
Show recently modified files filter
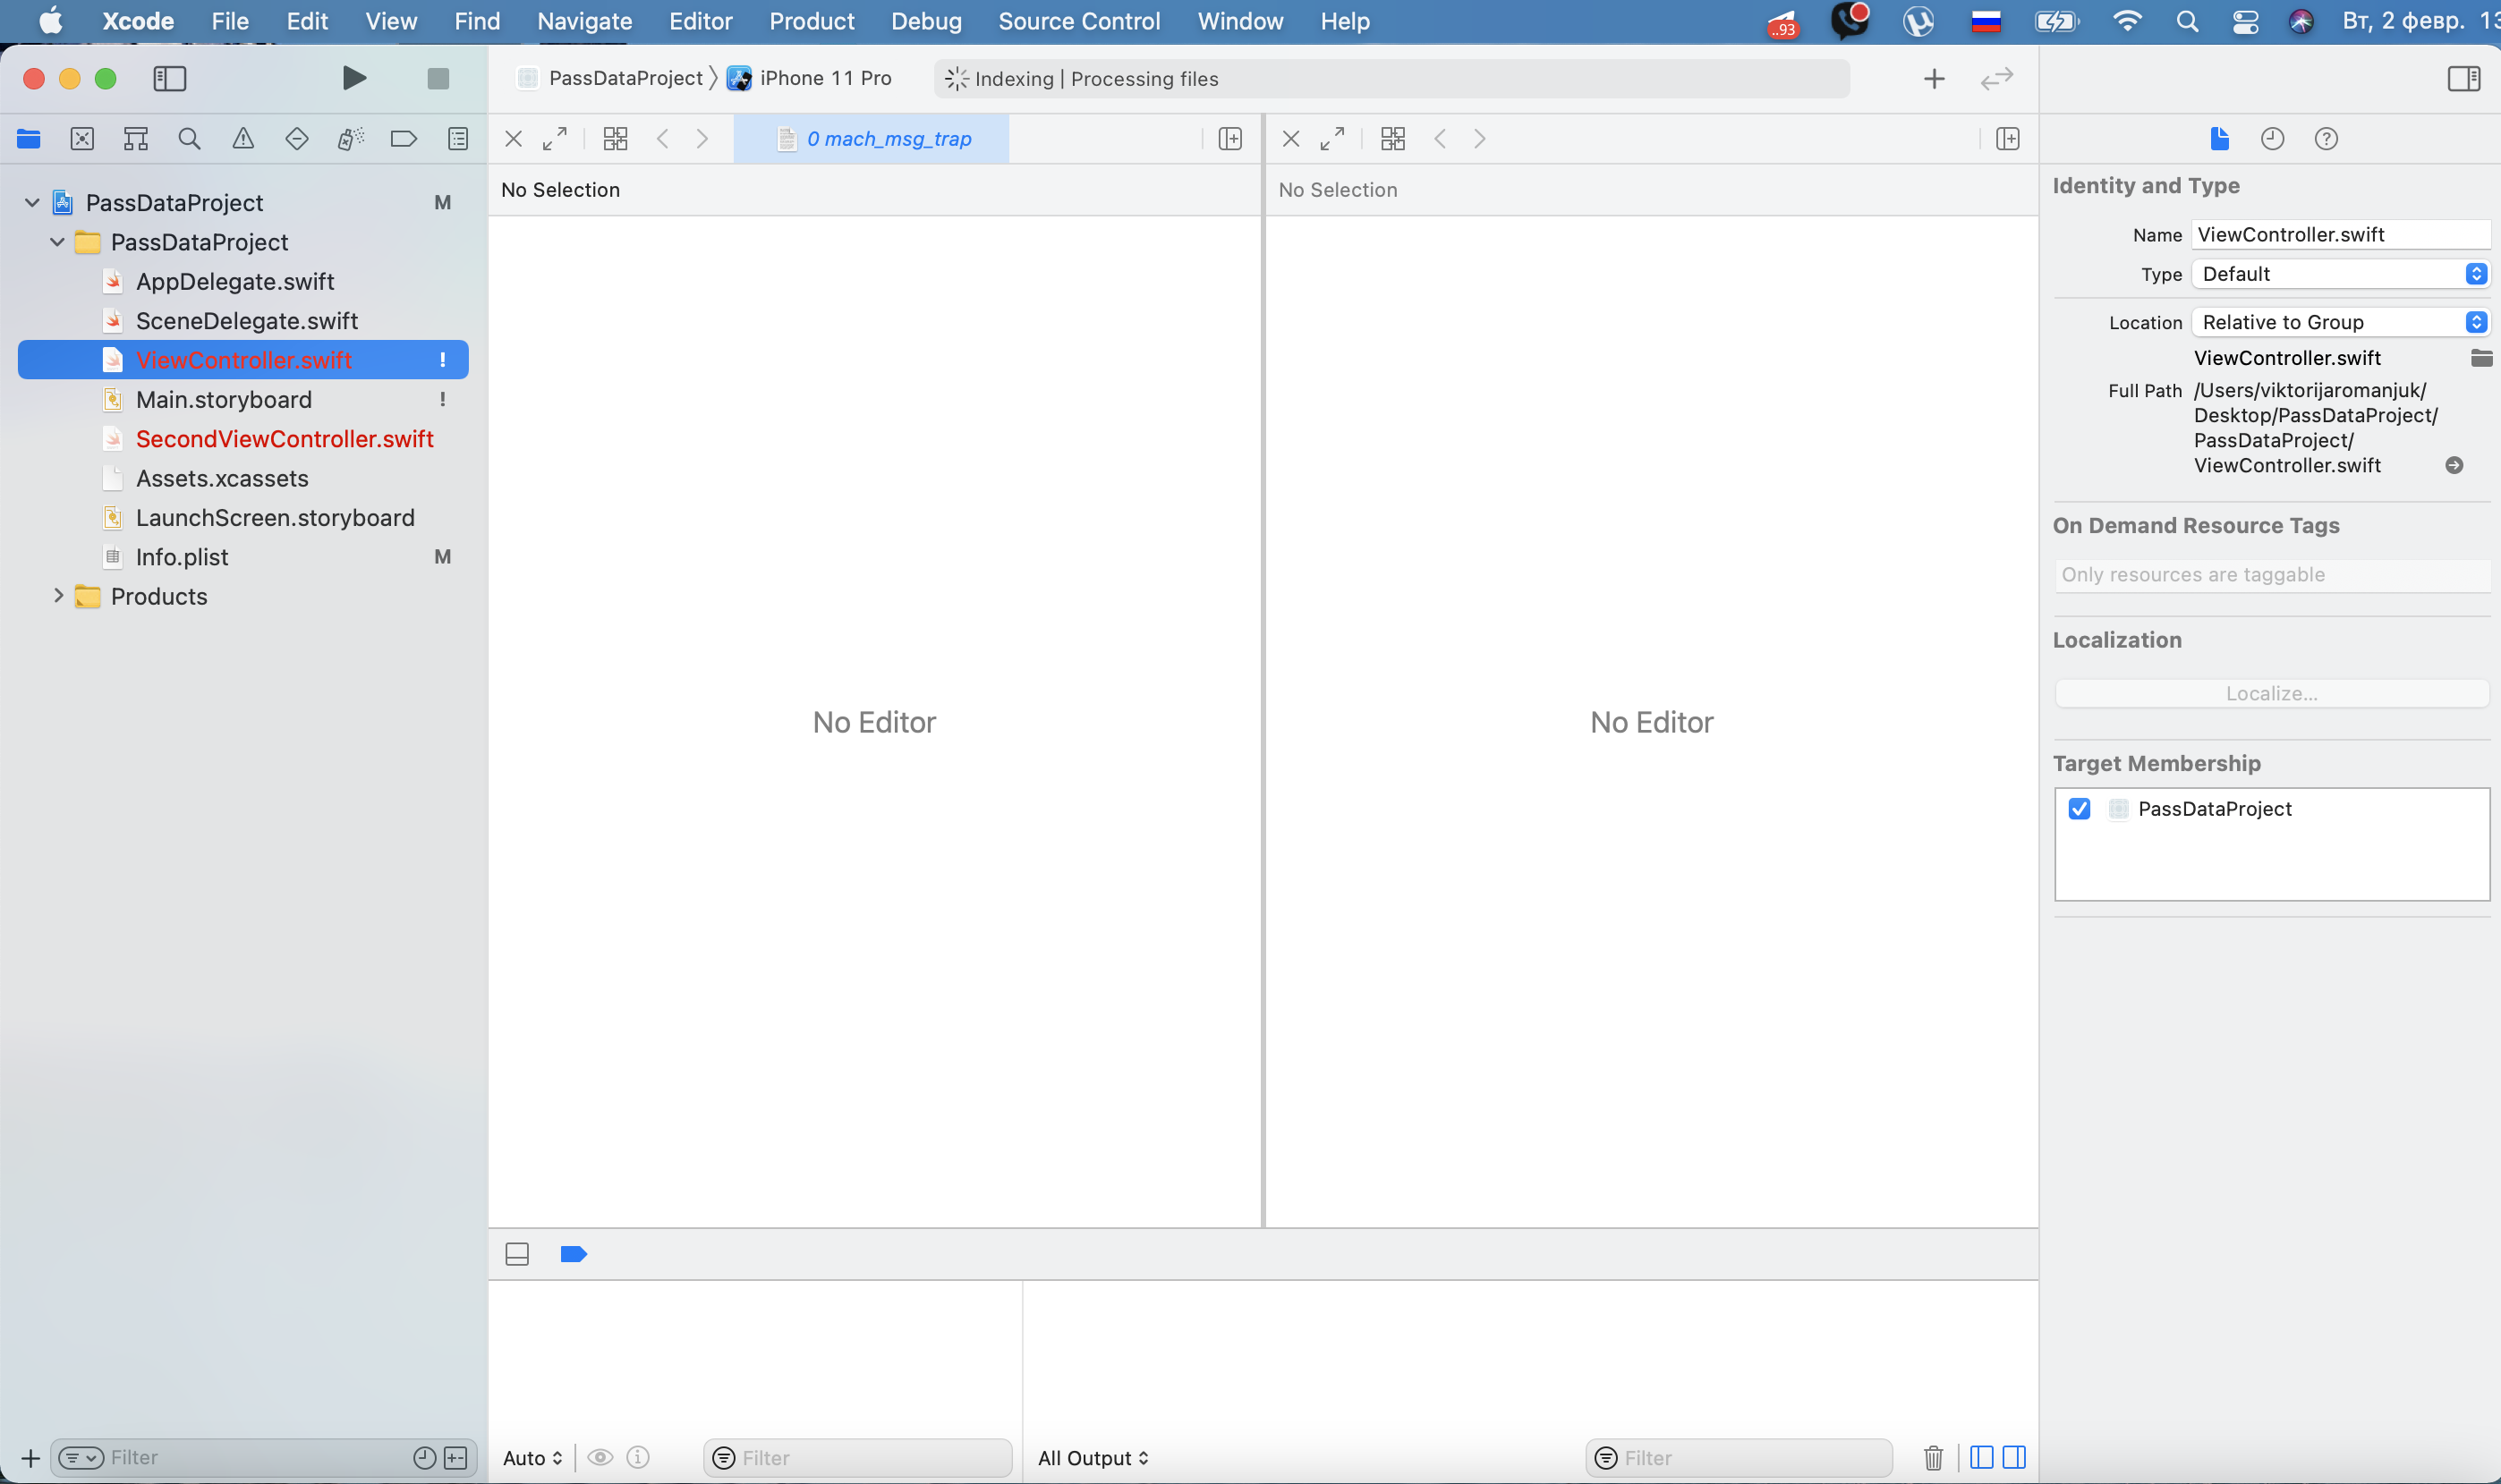[424, 1458]
